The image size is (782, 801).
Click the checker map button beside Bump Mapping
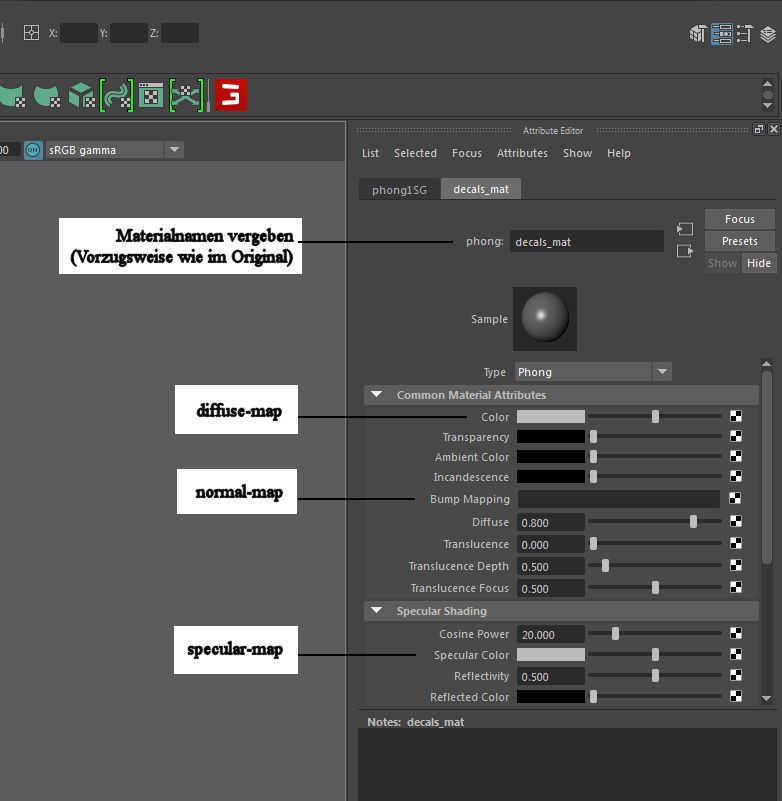point(736,499)
